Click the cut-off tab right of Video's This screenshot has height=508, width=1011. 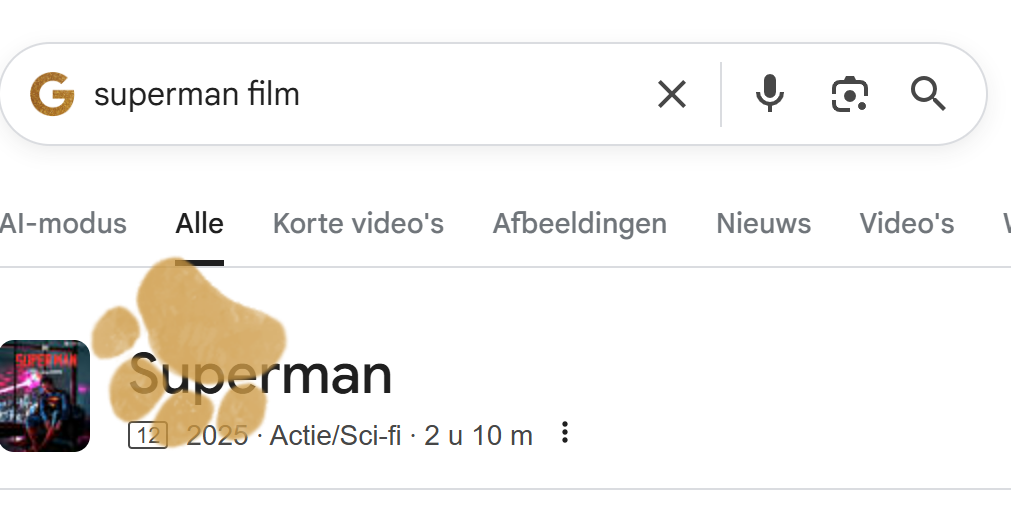point(1005,224)
